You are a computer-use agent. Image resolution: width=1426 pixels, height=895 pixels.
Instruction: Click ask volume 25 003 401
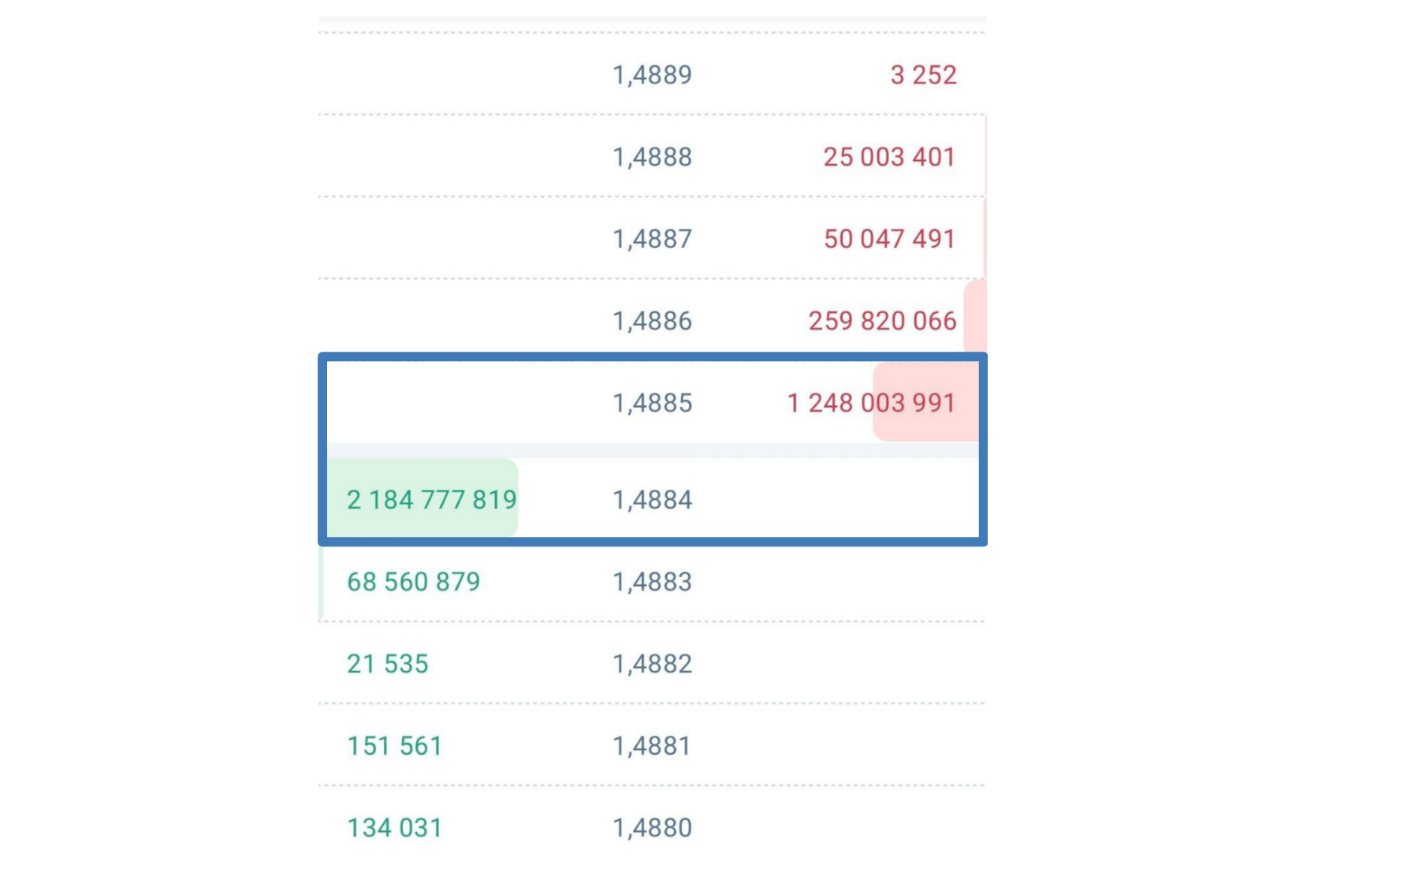tap(889, 157)
